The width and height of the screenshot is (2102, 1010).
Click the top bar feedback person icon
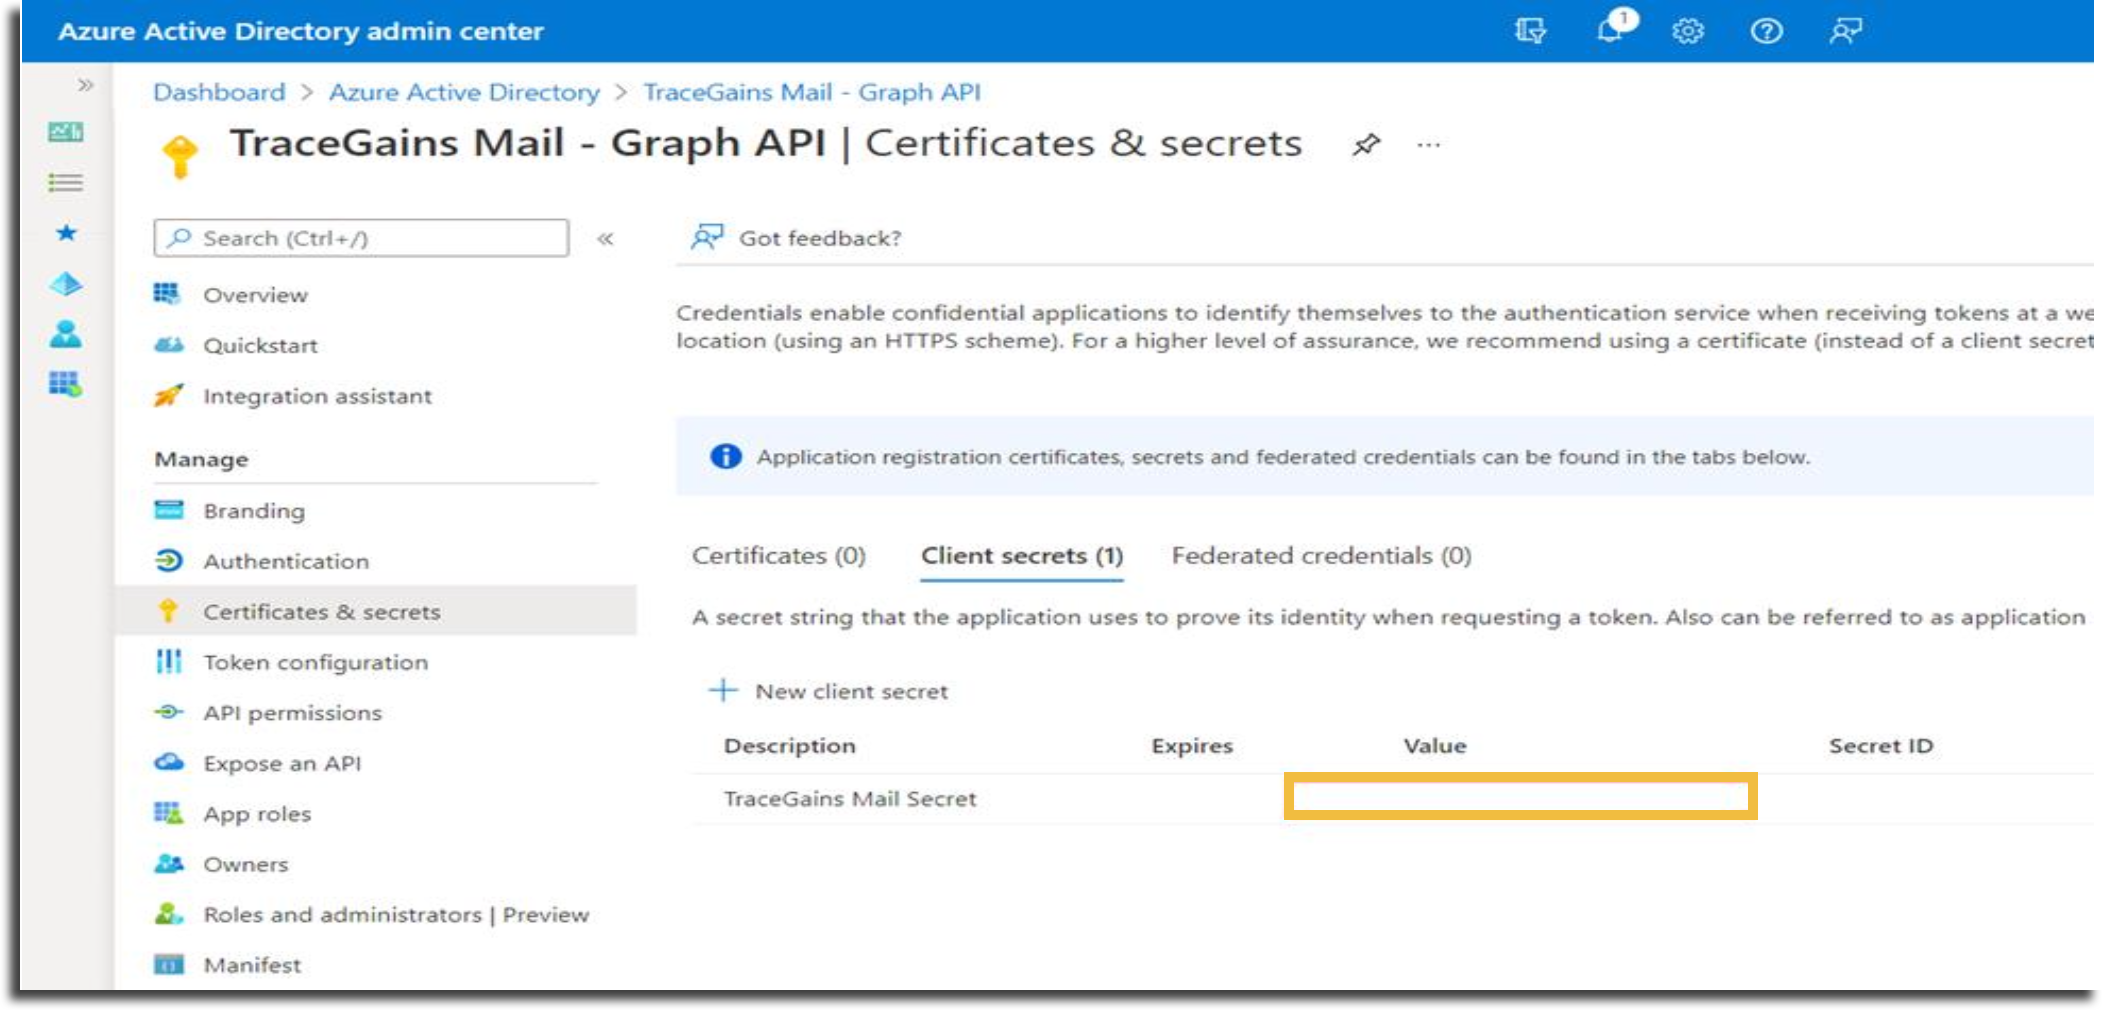(1846, 31)
